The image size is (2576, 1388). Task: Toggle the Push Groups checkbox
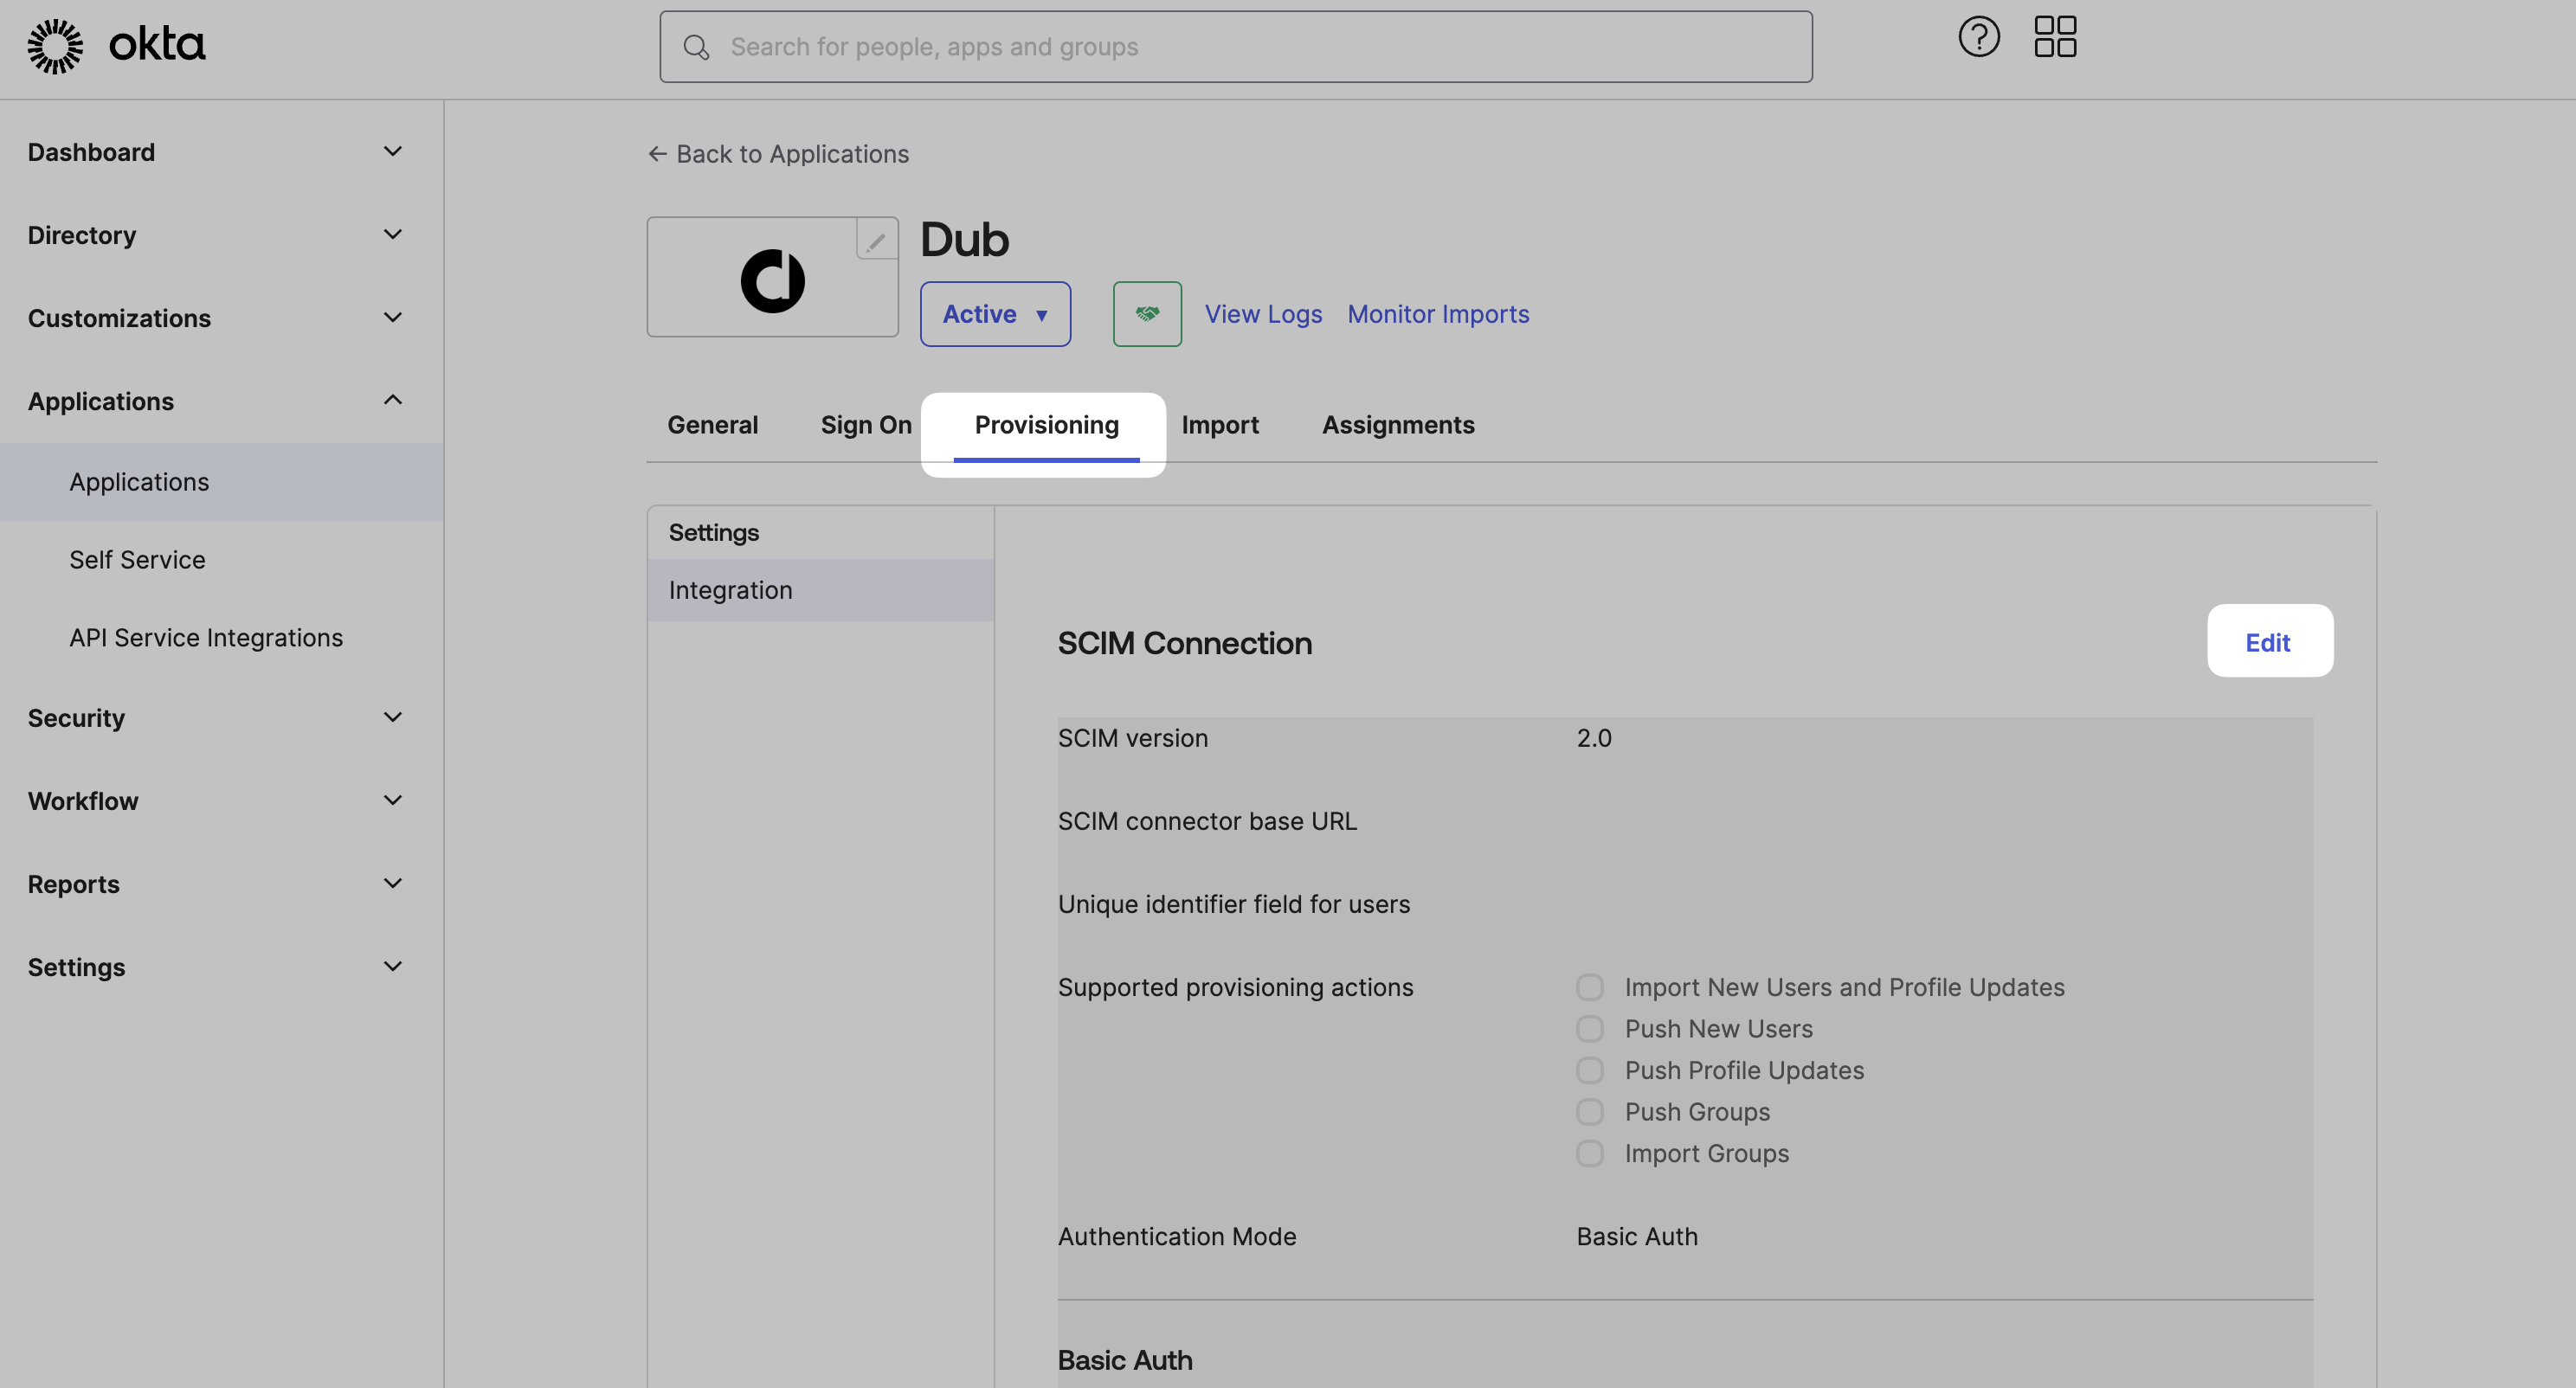click(x=1590, y=1112)
